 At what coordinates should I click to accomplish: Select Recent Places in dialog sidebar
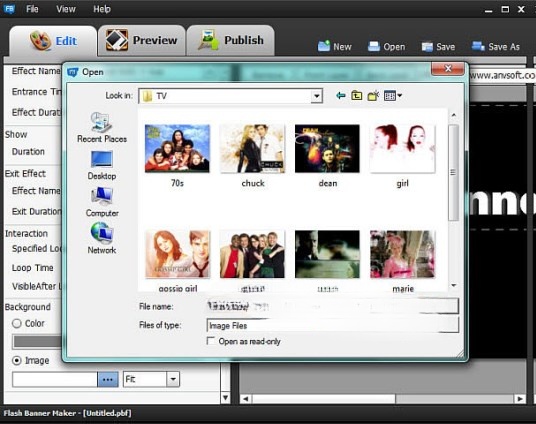(102, 128)
